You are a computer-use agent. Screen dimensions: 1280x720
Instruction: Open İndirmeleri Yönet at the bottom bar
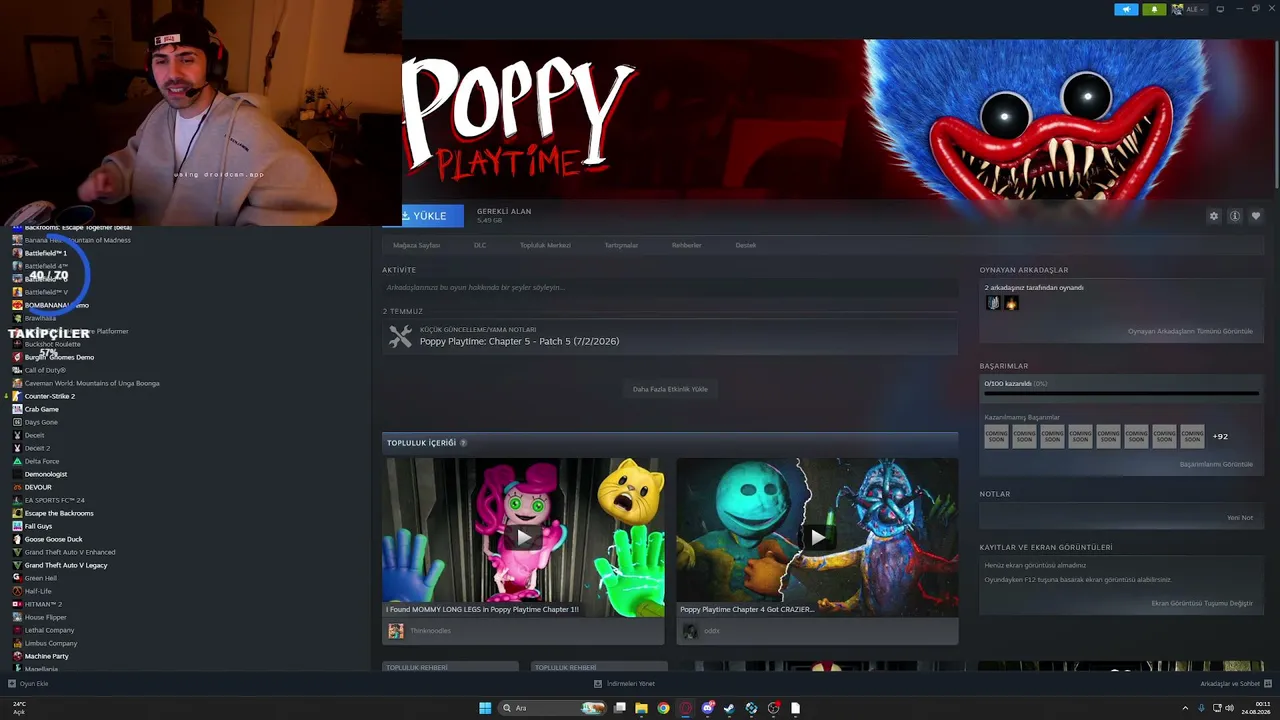point(625,684)
